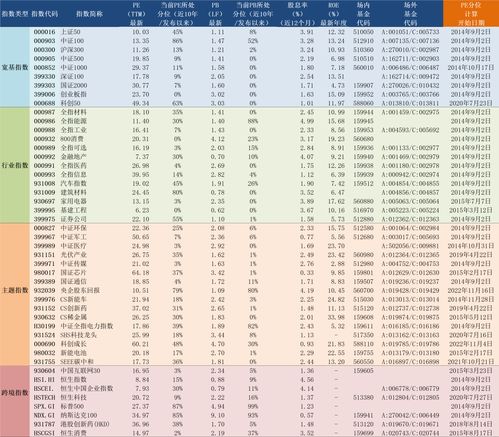Click index code 000016 for 上证50
The height and width of the screenshot is (437, 499).
[x=44, y=32]
